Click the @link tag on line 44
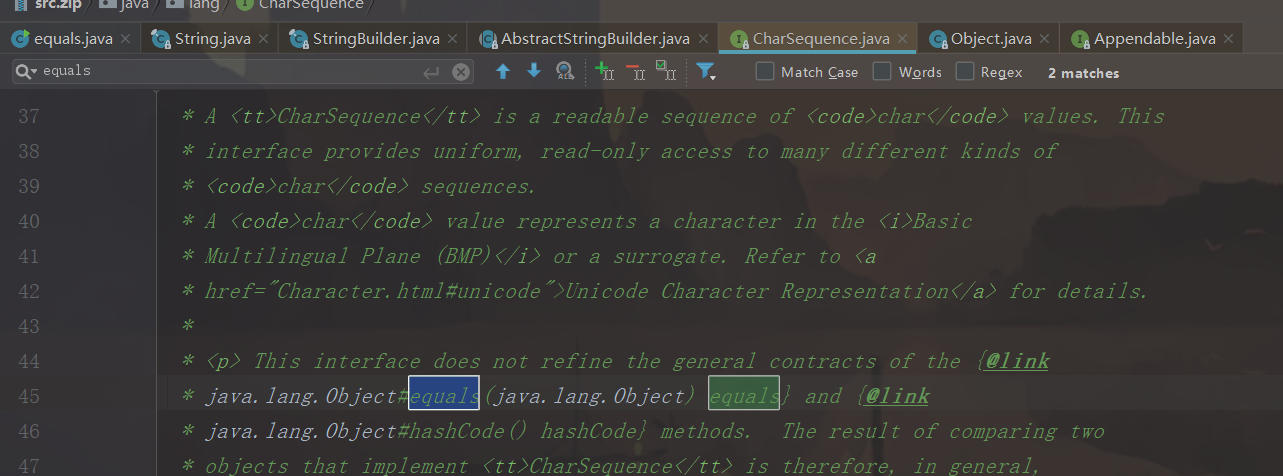 point(1017,361)
